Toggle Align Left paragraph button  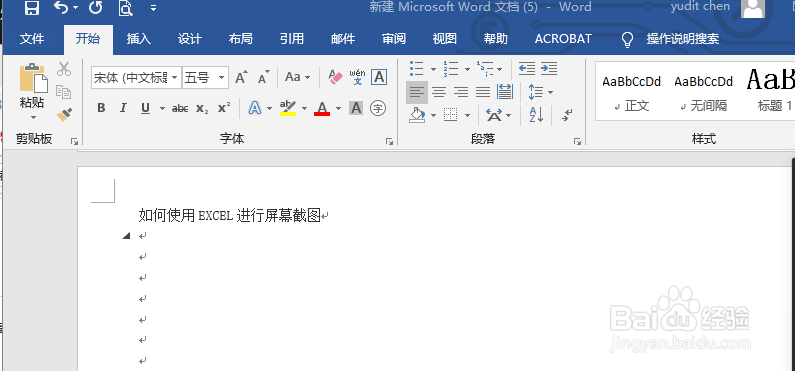point(417,92)
